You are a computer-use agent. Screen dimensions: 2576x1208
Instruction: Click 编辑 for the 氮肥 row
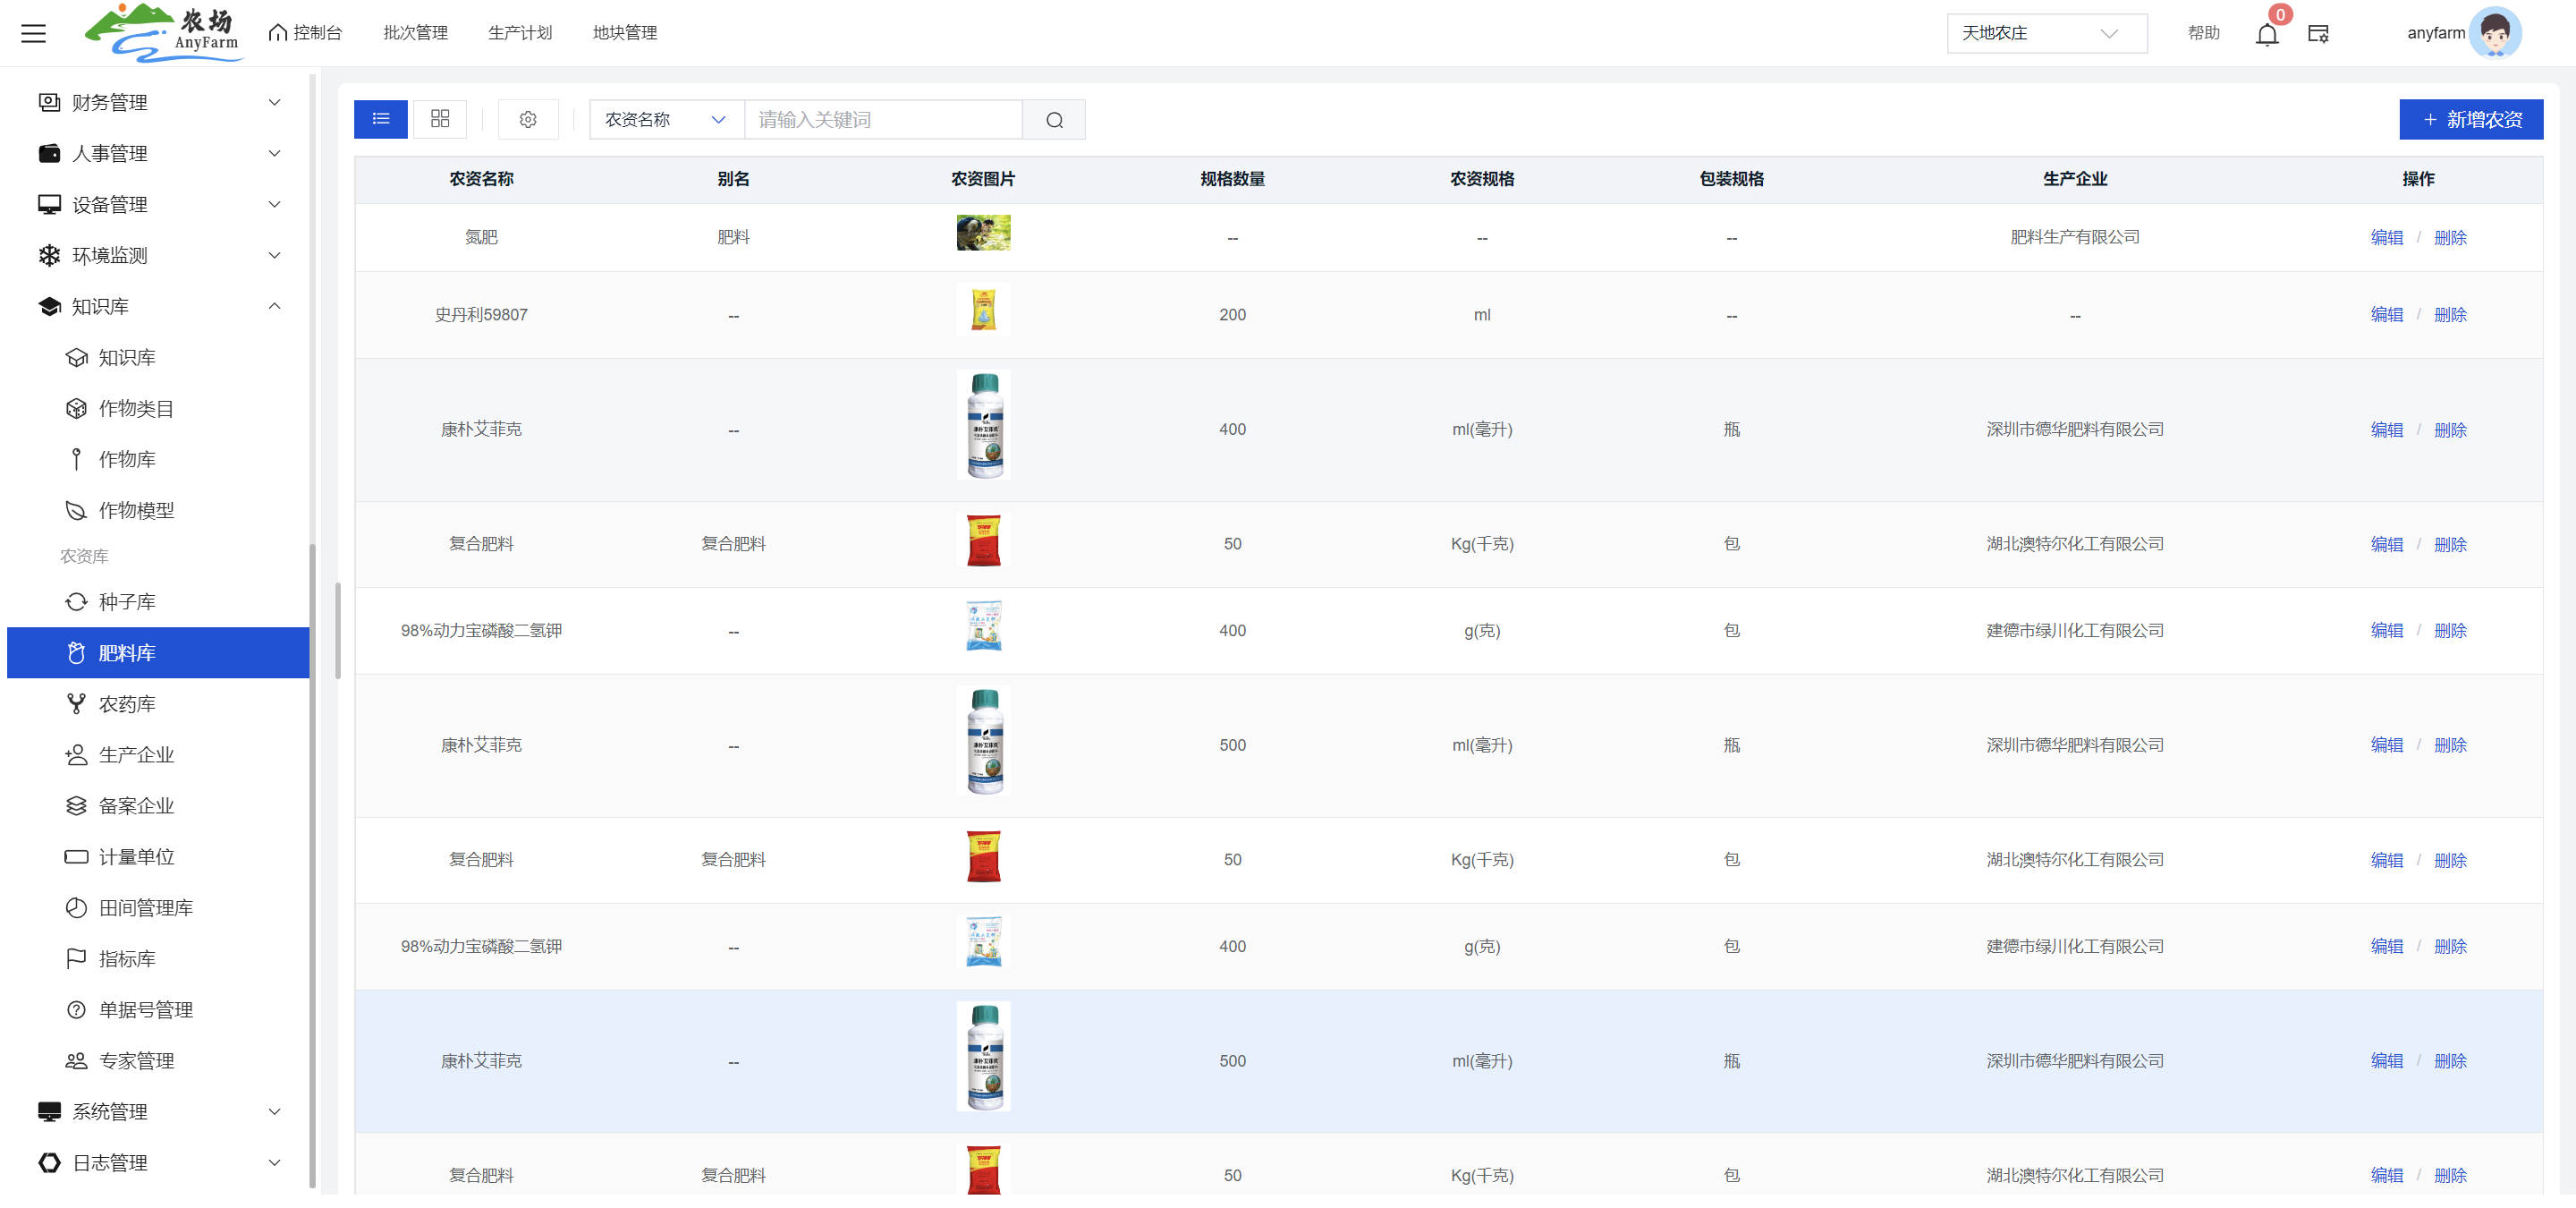2386,238
